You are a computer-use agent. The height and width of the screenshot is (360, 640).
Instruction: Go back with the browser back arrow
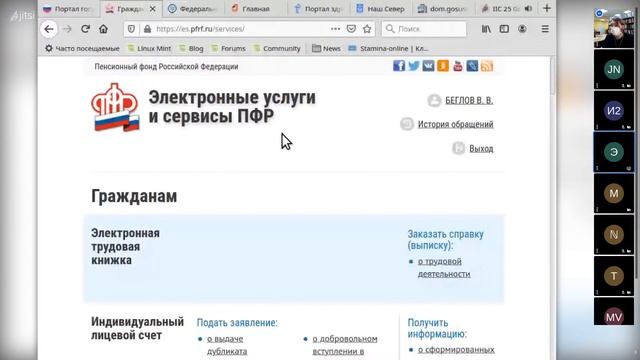[49, 29]
